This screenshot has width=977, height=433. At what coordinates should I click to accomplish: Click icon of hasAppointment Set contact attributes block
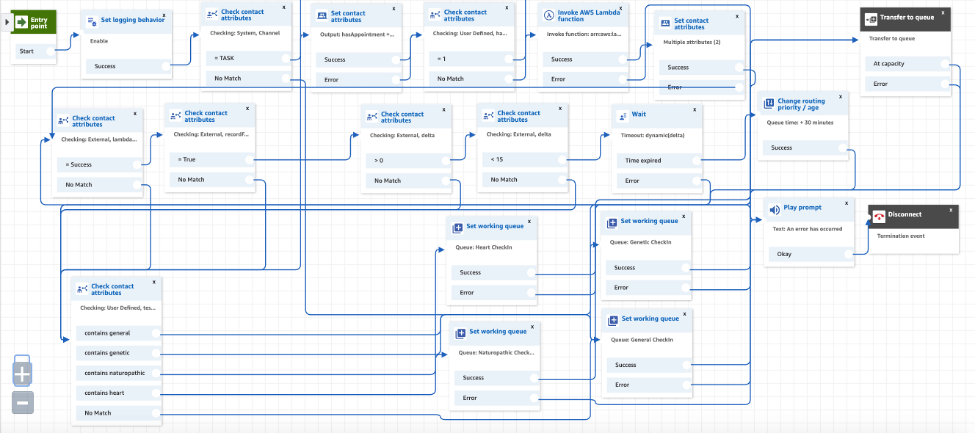322,16
